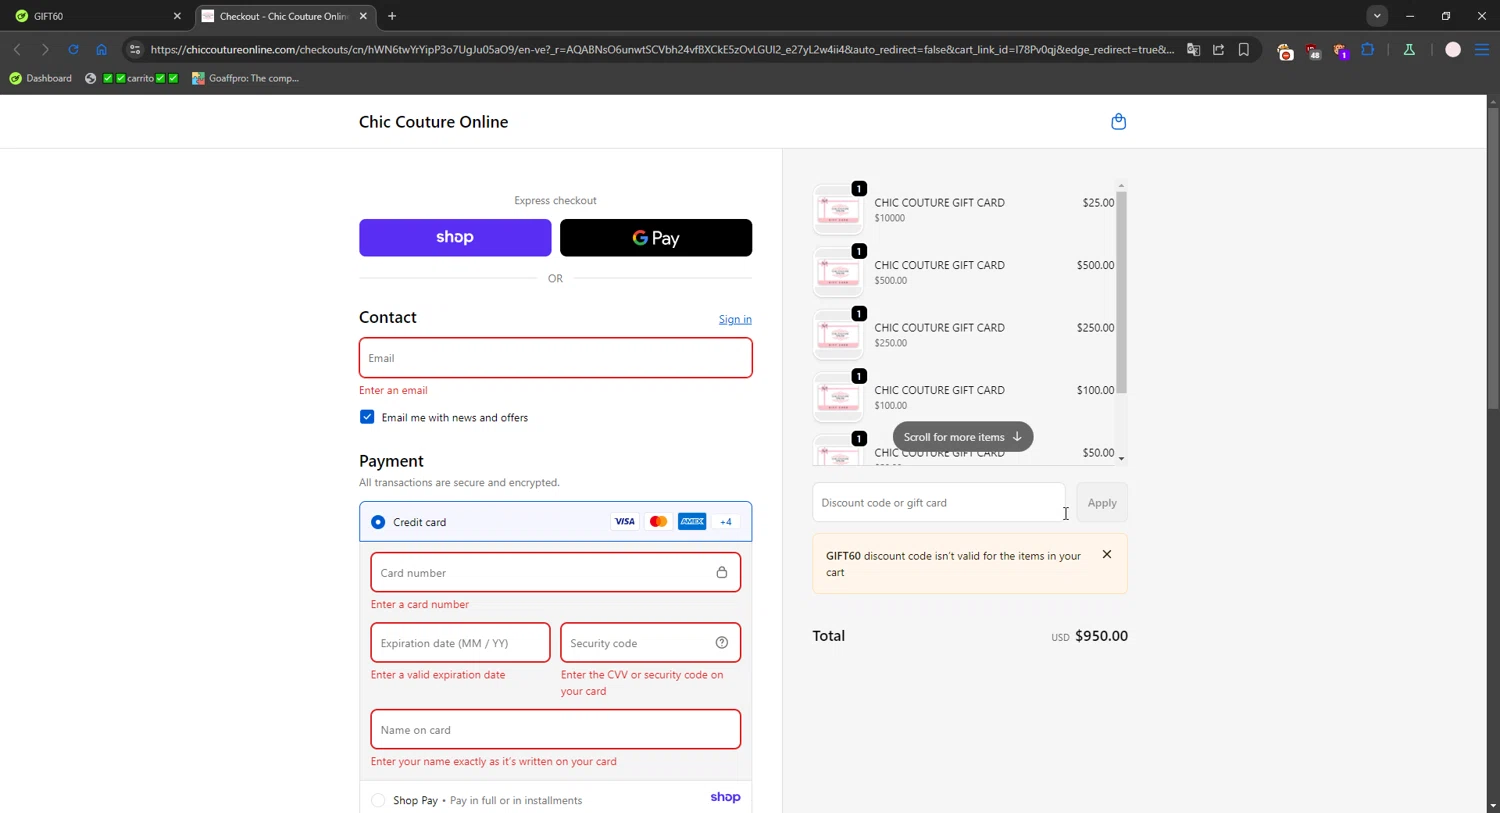This screenshot has height=813, width=1500.
Task: Switch to the Checkout tab
Action: point(283,16)
